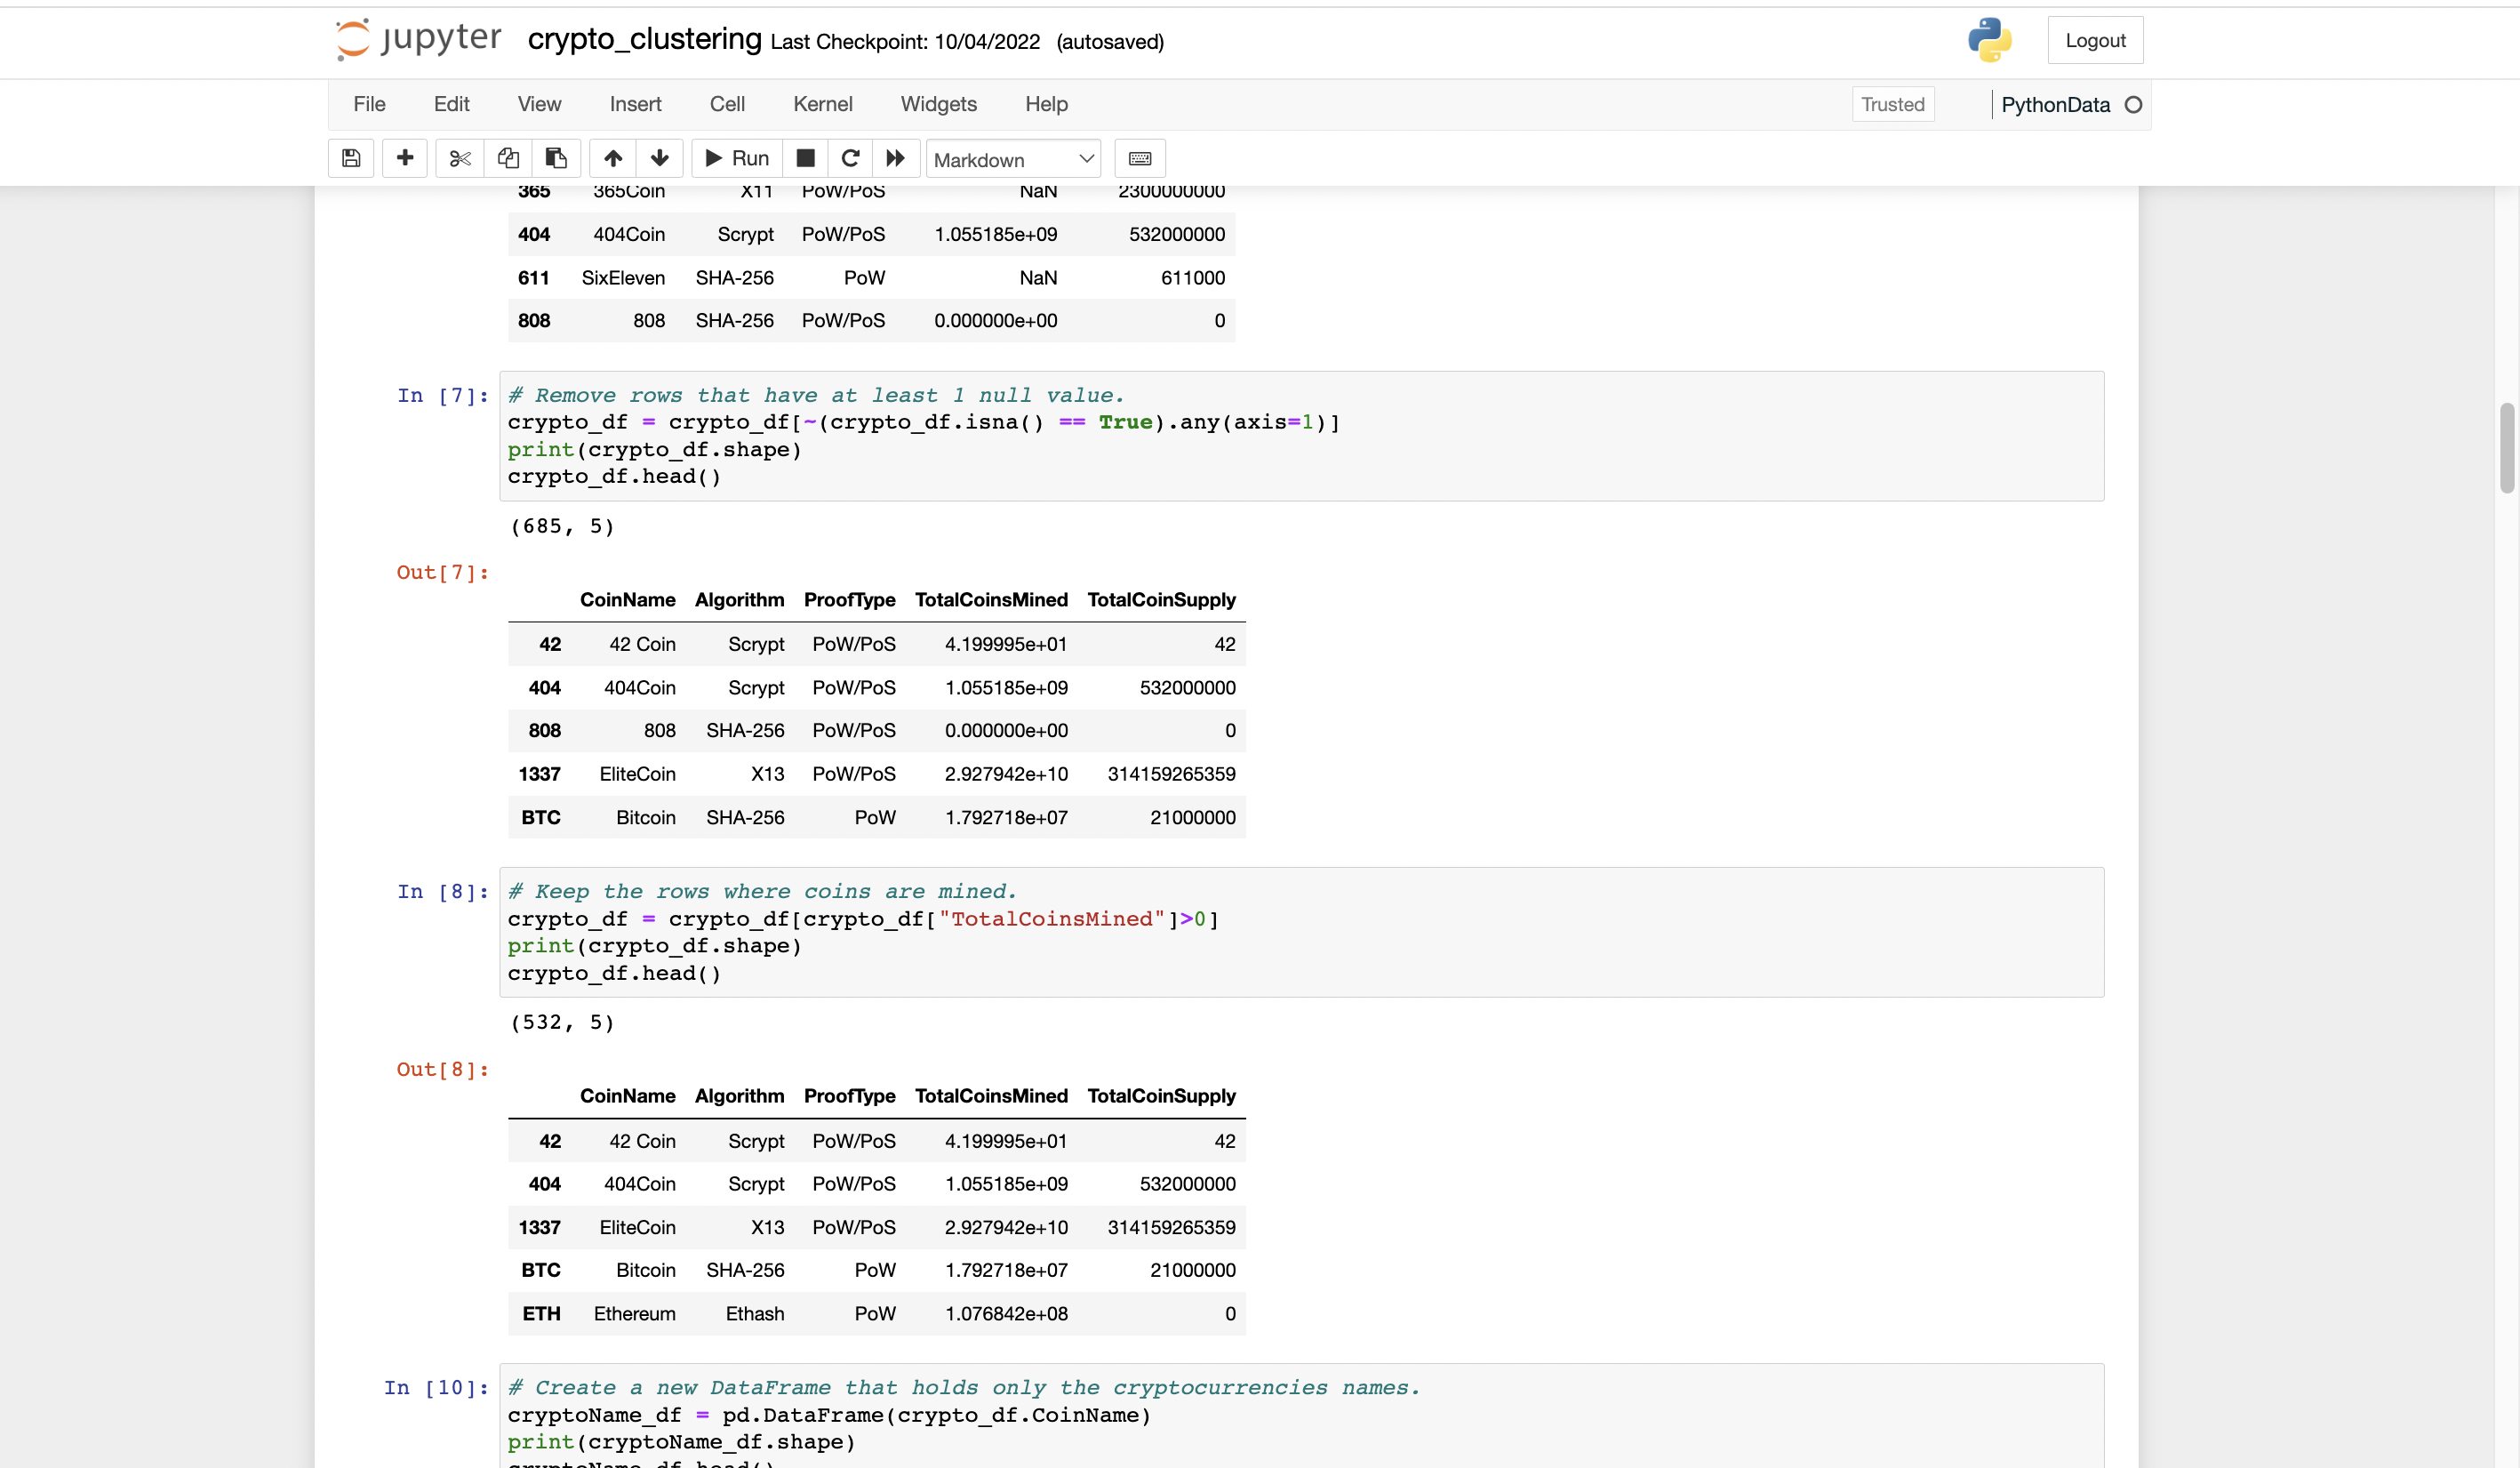2520x1468 pixels.
Task: Click the Jupyter logo
Action: pos(417,40)
